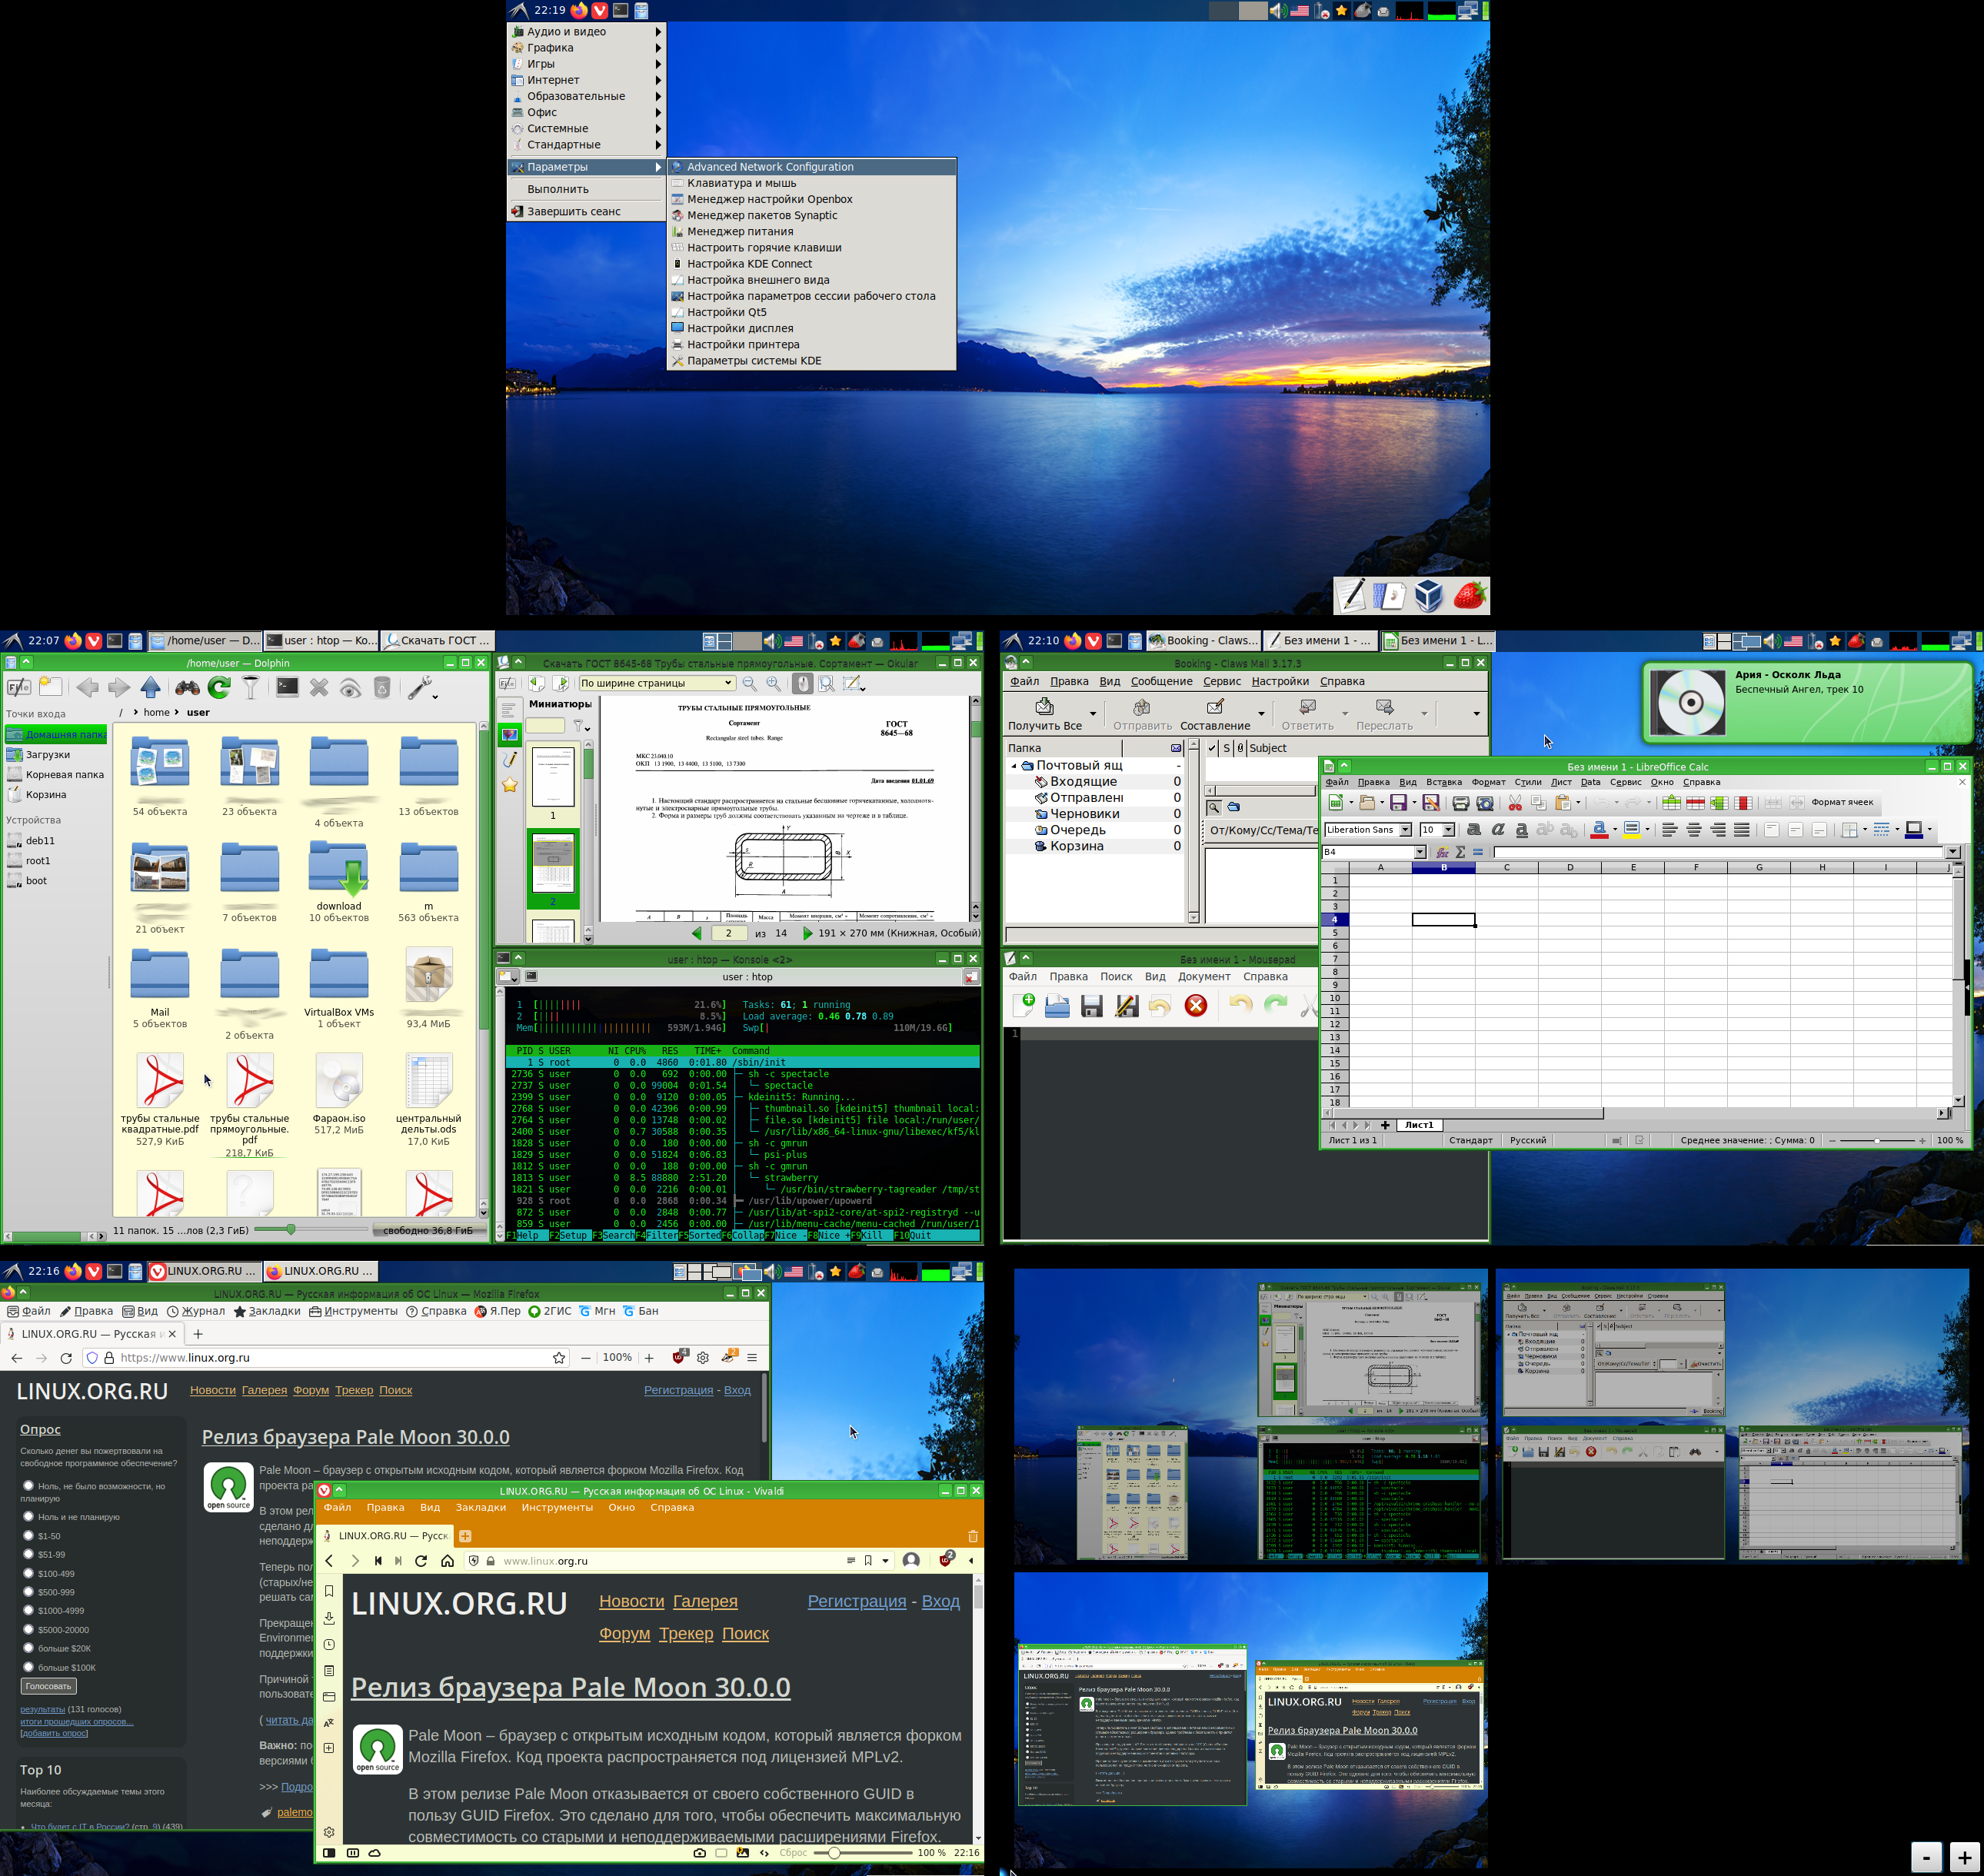Open Firefox hamburger application menu
Screen dimensions: 1984x1876
point(752,1358)
